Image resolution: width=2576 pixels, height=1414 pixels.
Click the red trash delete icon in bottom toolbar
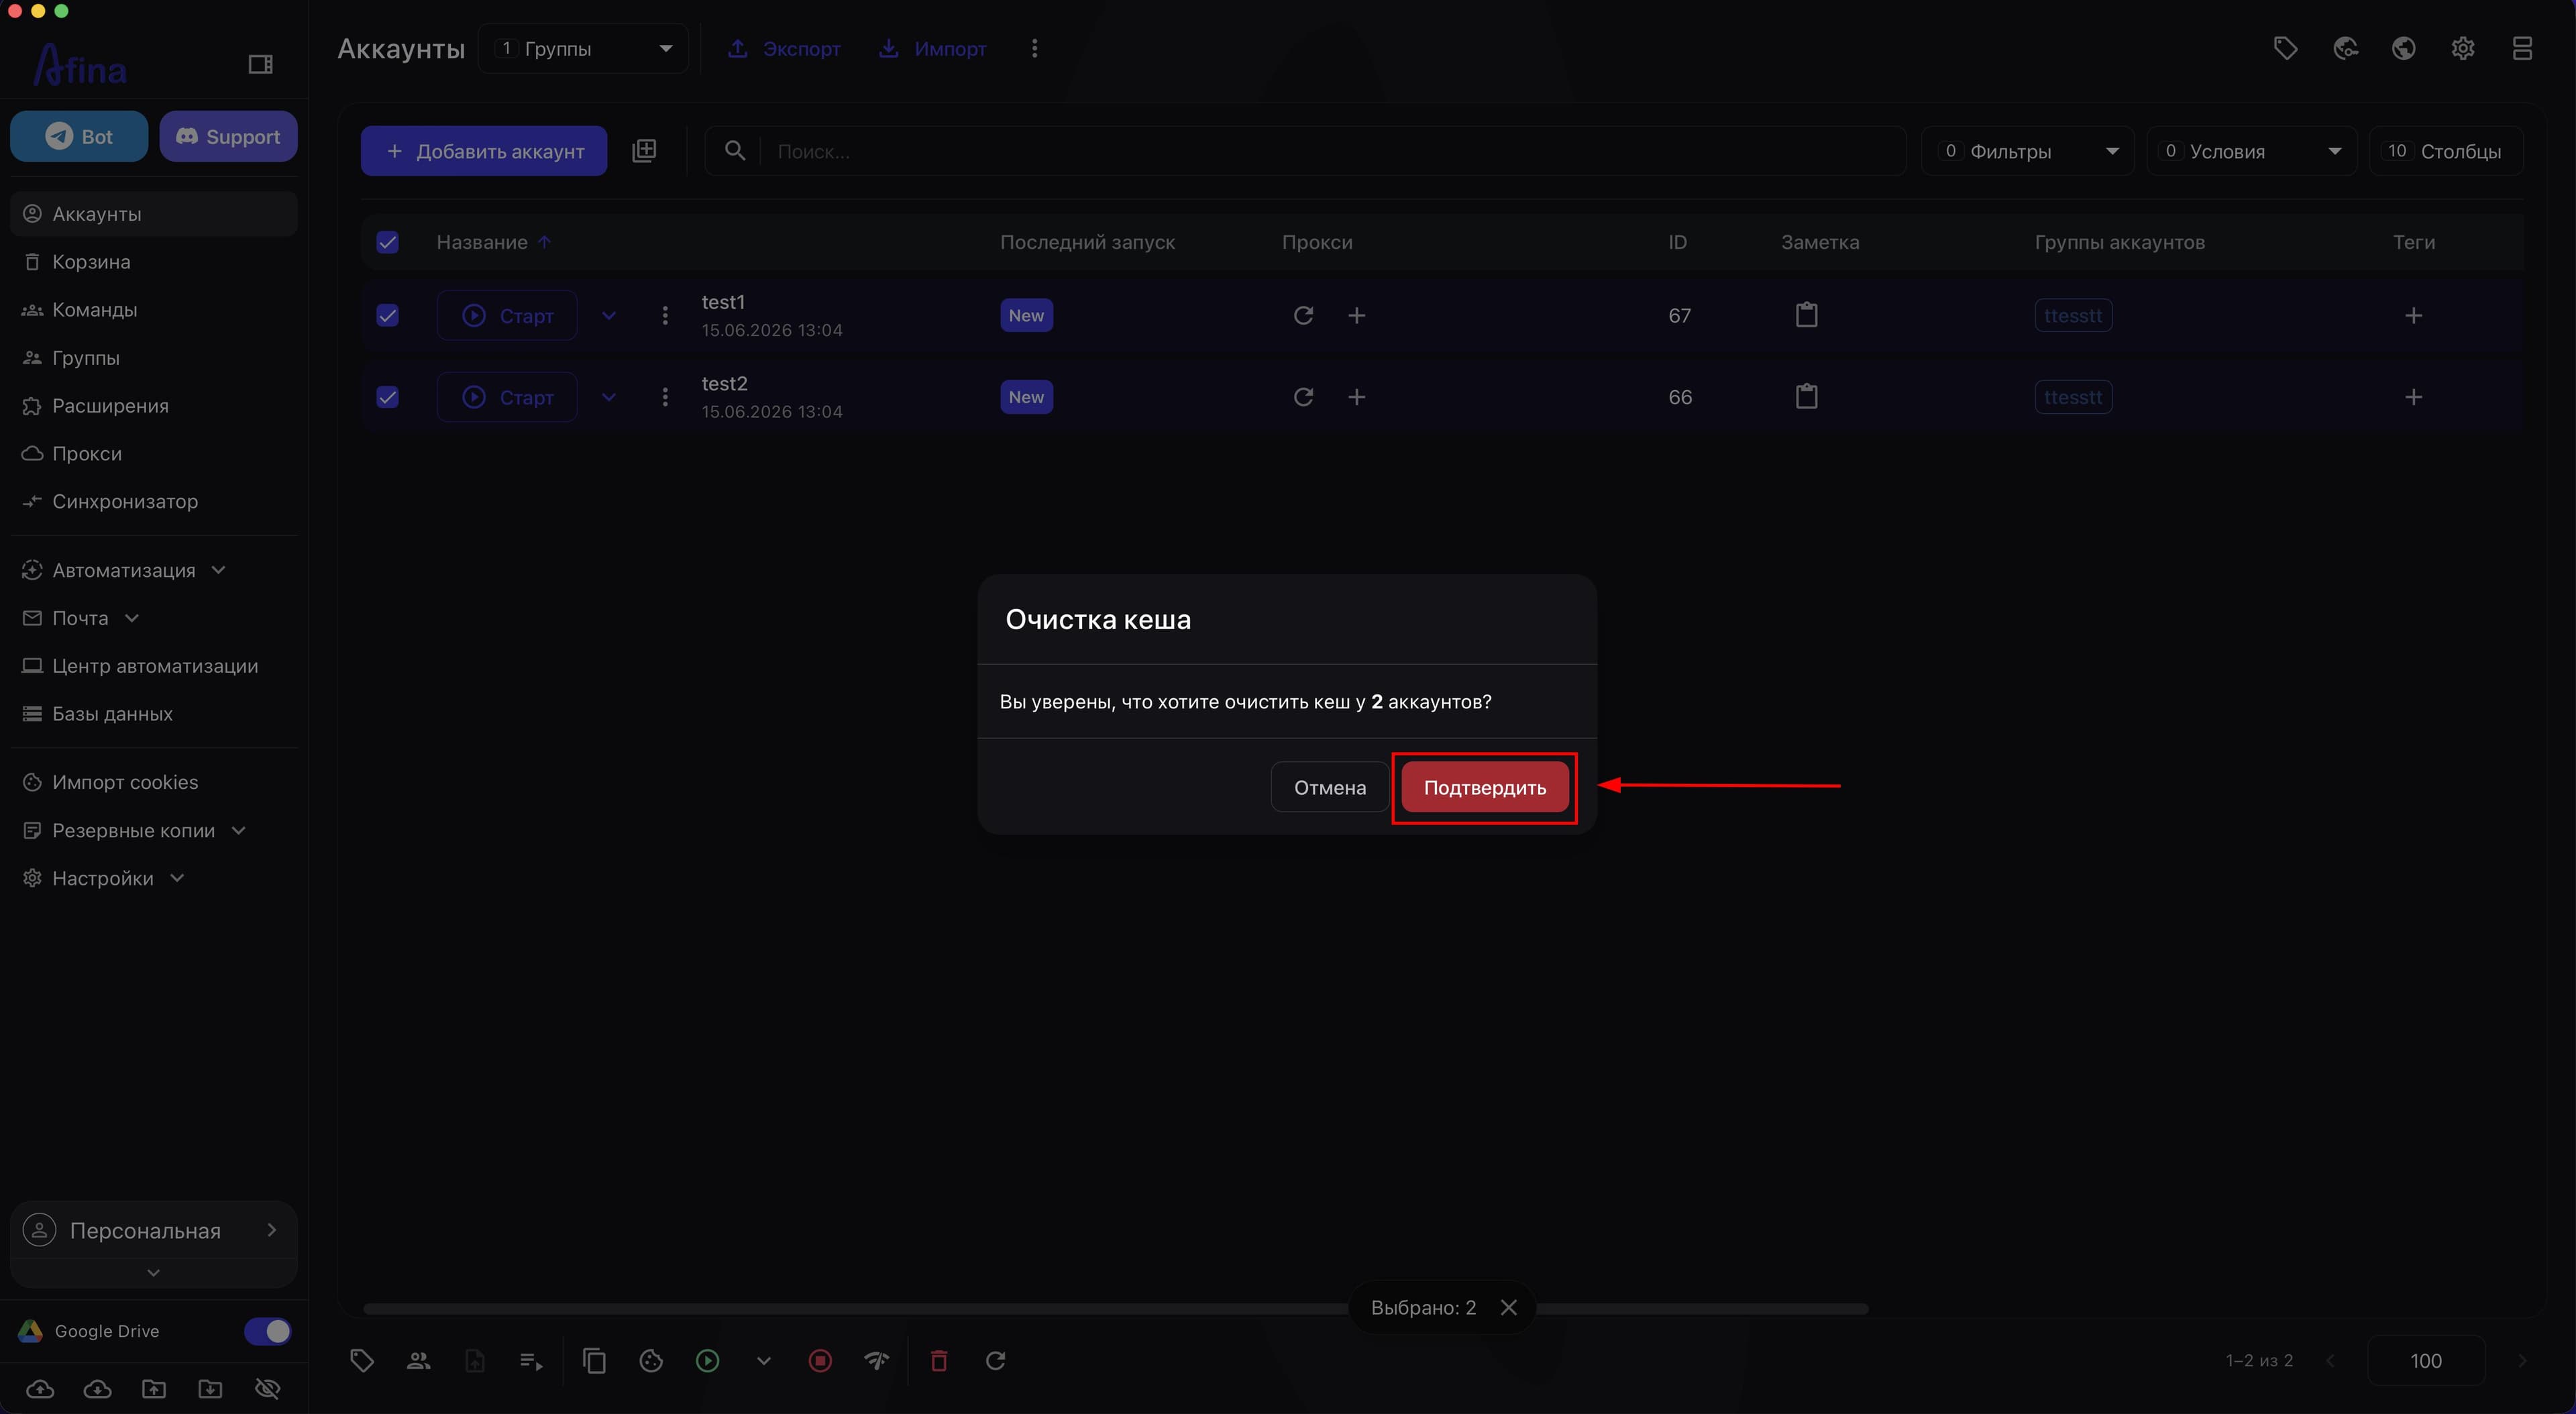click(x=938, y=1360)
